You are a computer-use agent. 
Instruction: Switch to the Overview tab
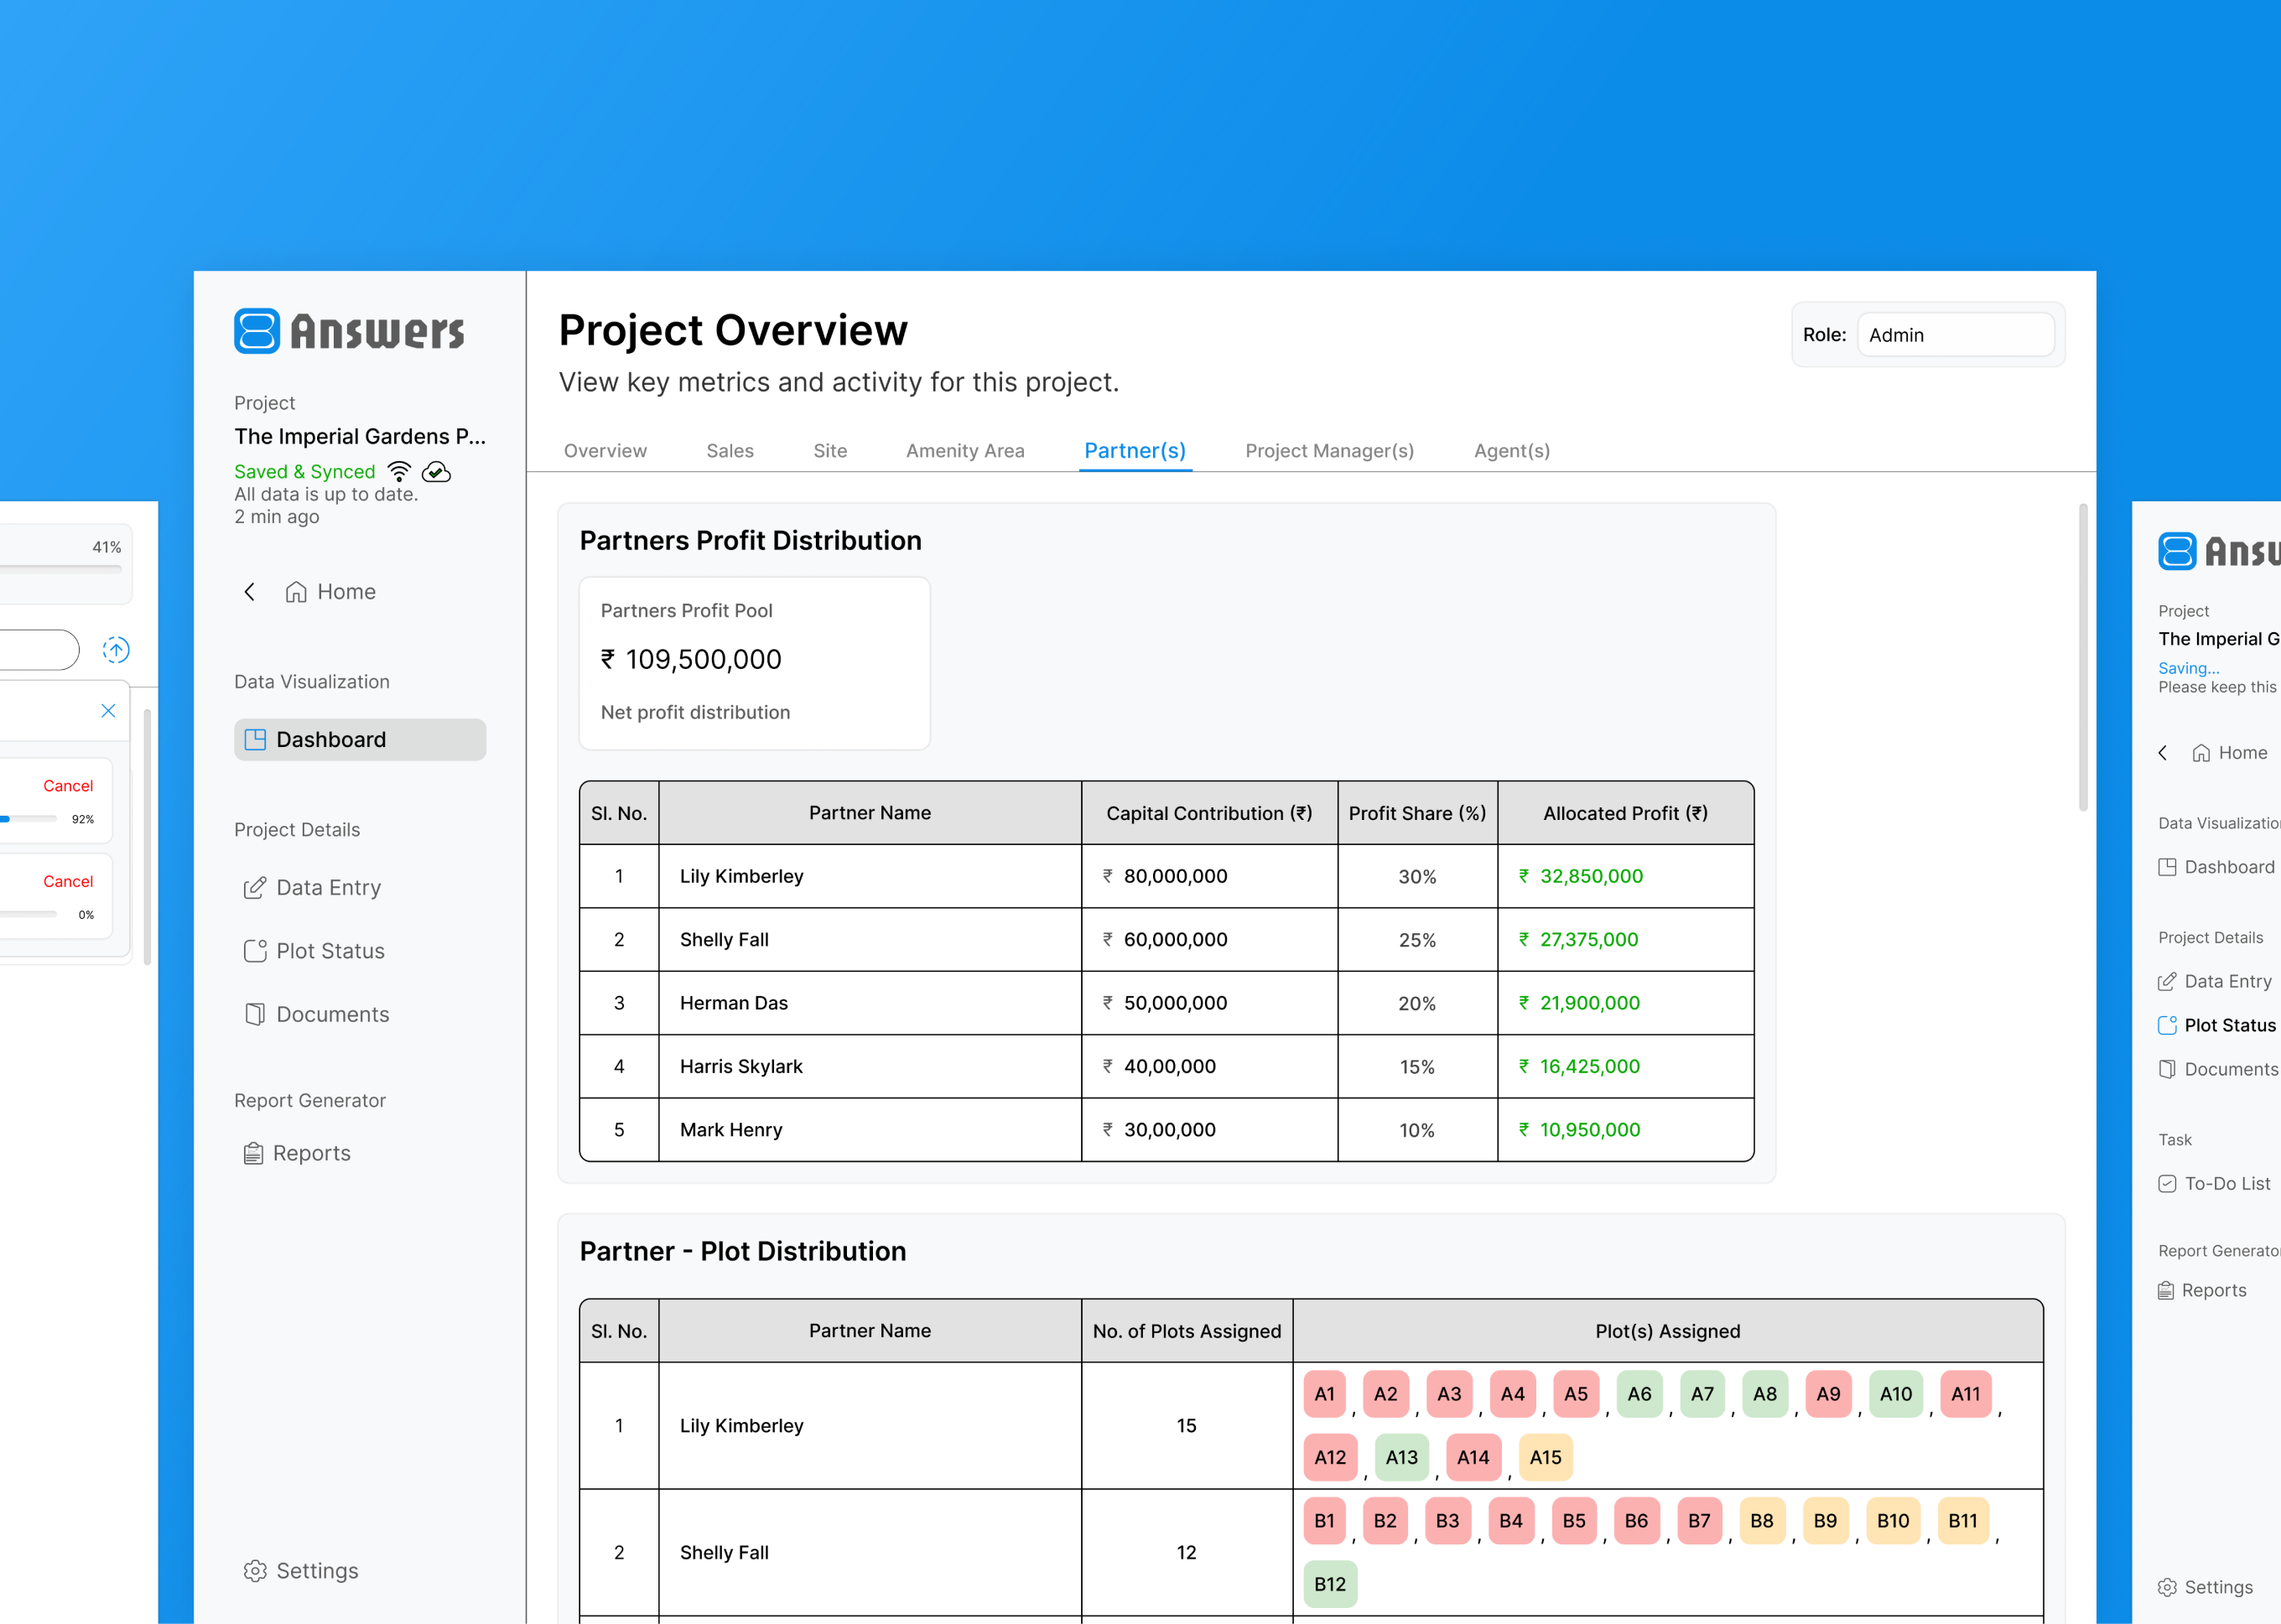(x=605, y=451)
